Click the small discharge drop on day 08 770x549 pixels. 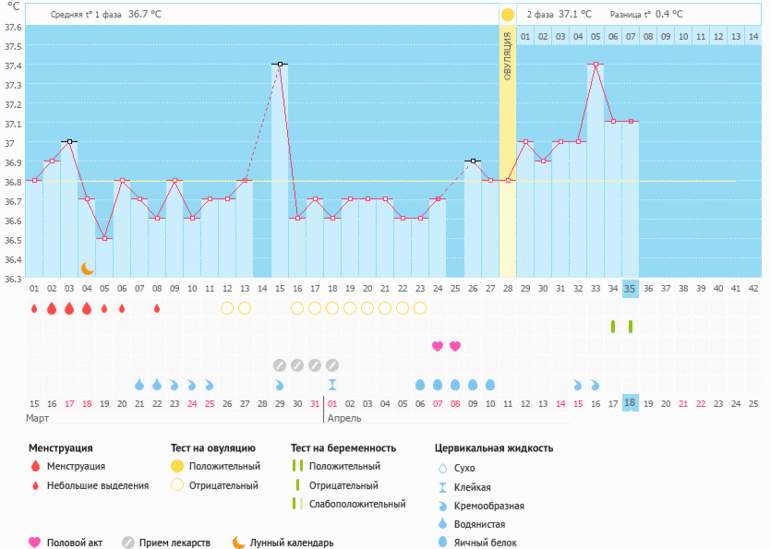[x=157, y=308]
